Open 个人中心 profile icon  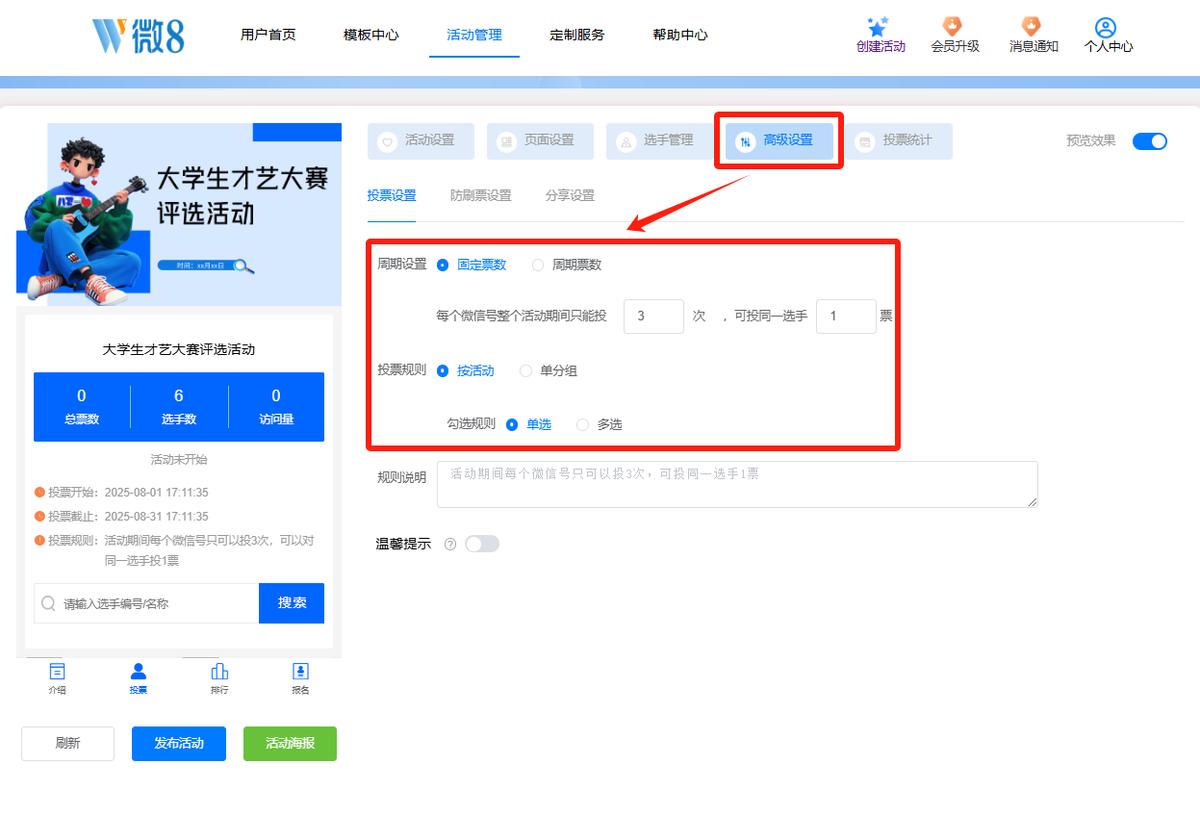pyautogui.click(x=1105, y=27)
